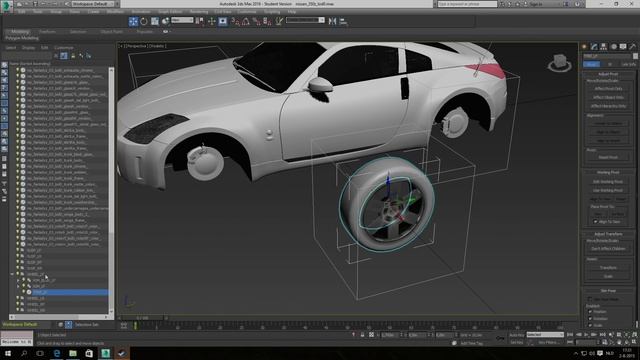Select the Select and Move tool
The image size is (640, 360).
pyautogui.click(x=133, y=21)
